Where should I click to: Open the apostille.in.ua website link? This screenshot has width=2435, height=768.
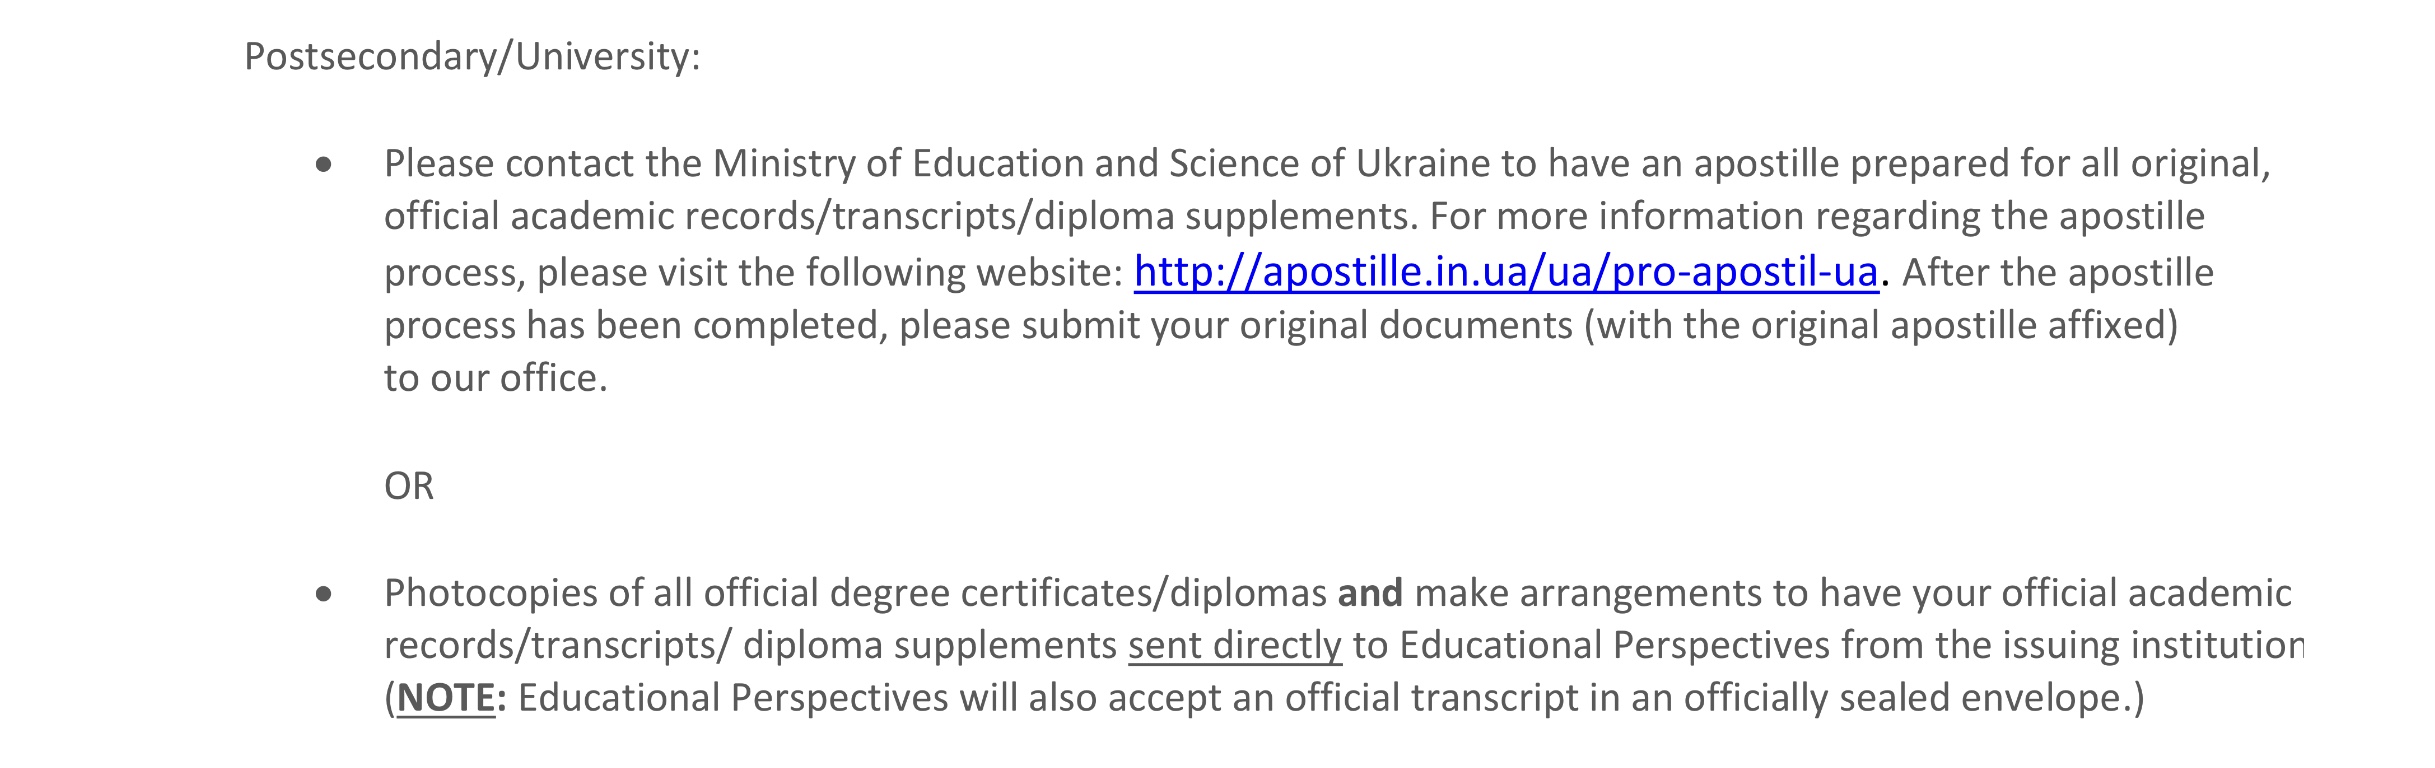point(1505,272)
